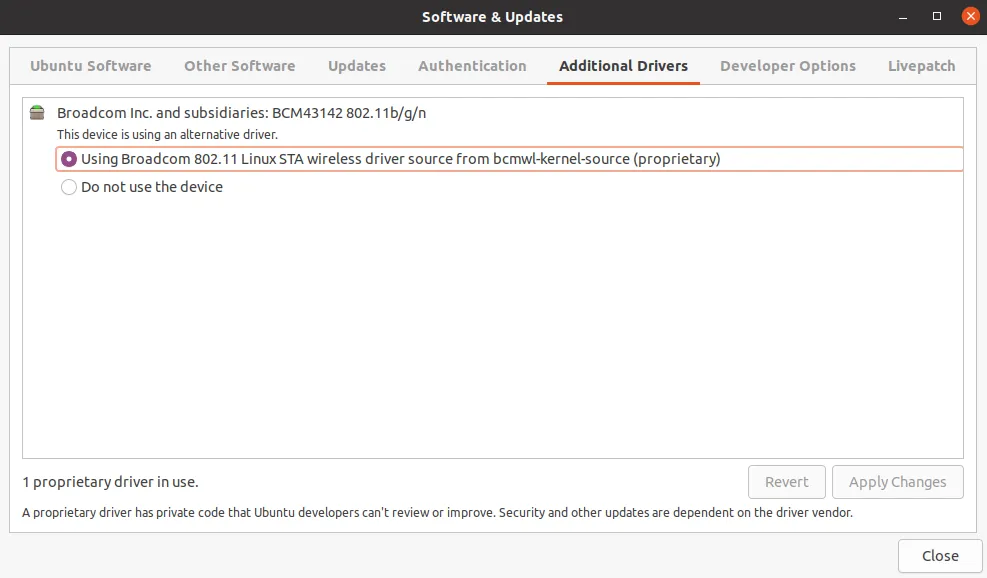This screenshot has height=578, width=987.
Task: Click Apply Changes to confirm driver selection
Action: tap(897, 482)
